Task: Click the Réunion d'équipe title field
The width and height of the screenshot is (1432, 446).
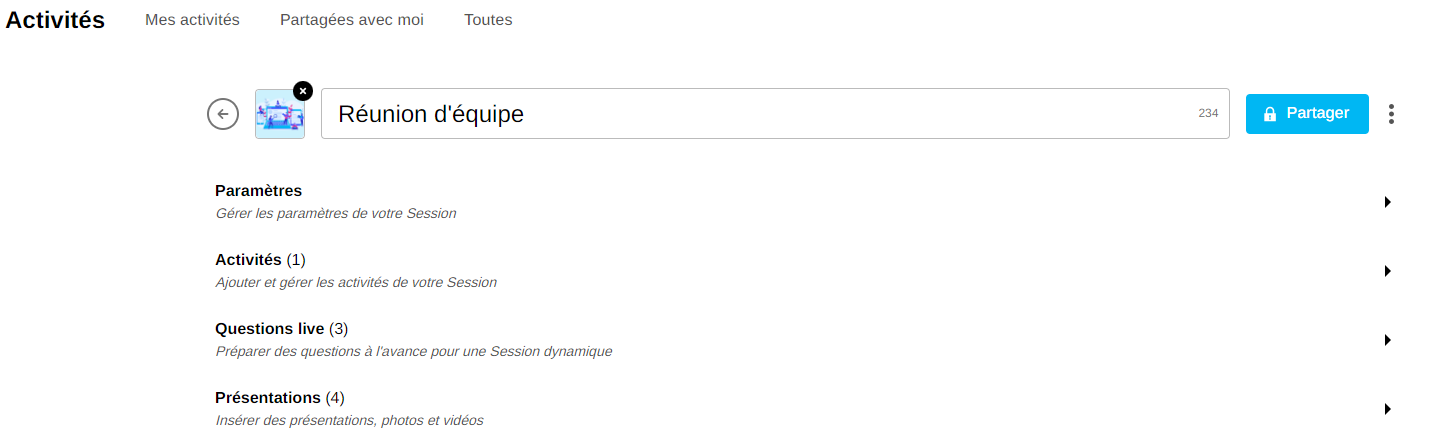Action: point(760,114)
